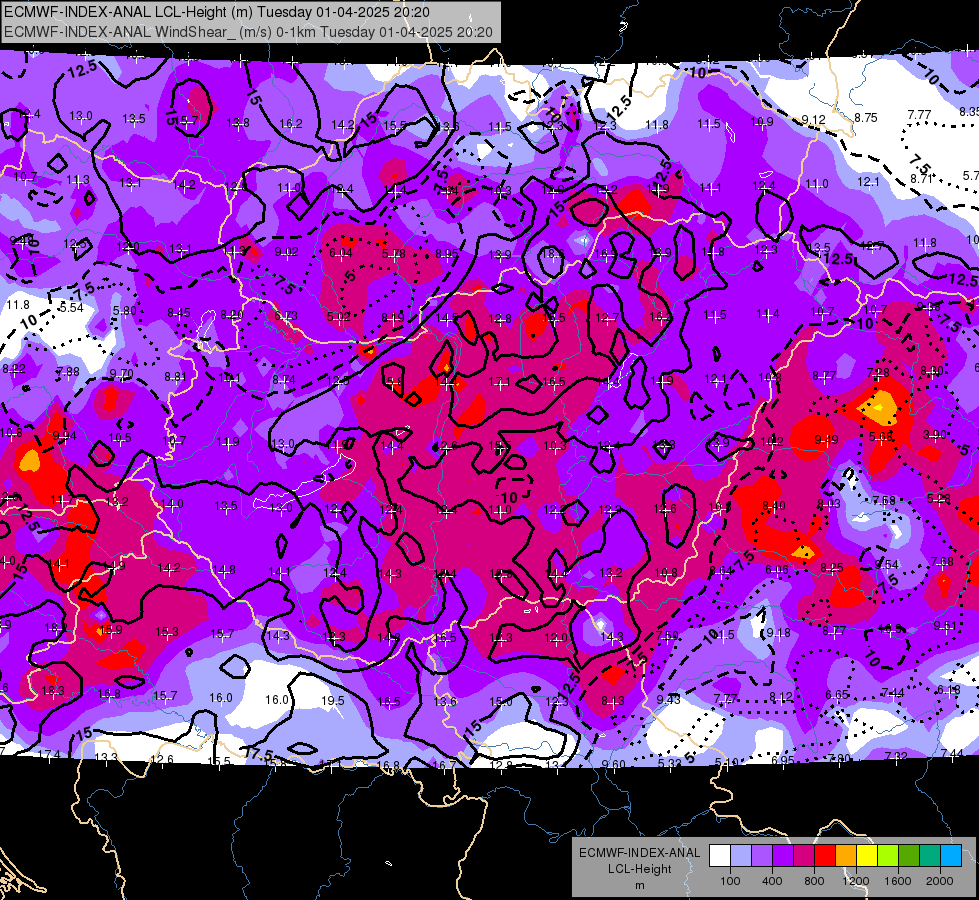The width and height of the screenshot is (979, 900).
Task: Click the lime green legend color swatch
Action: [888, 856]
